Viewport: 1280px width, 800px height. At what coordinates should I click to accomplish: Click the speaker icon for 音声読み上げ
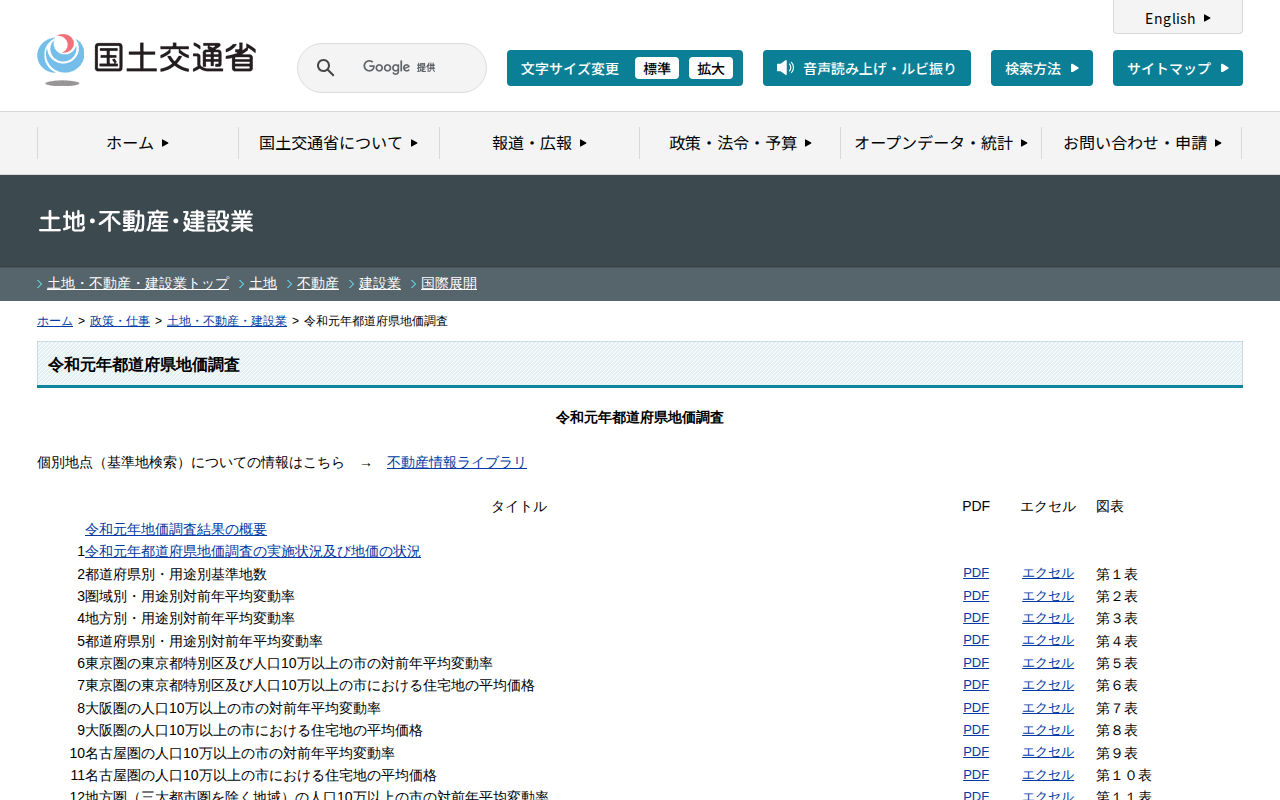[x=785, y=68]
